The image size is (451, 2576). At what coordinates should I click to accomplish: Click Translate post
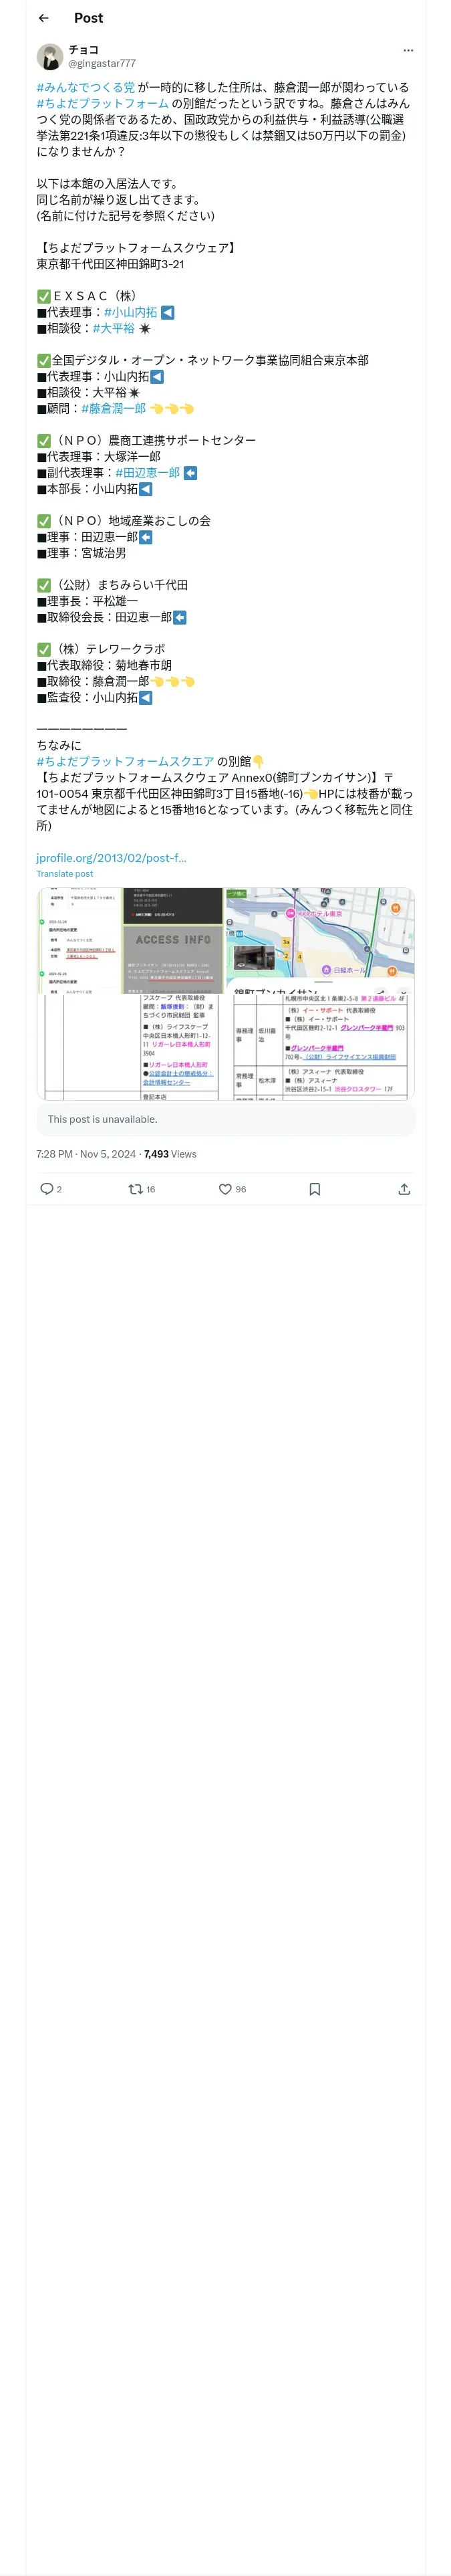coord(65,874)
